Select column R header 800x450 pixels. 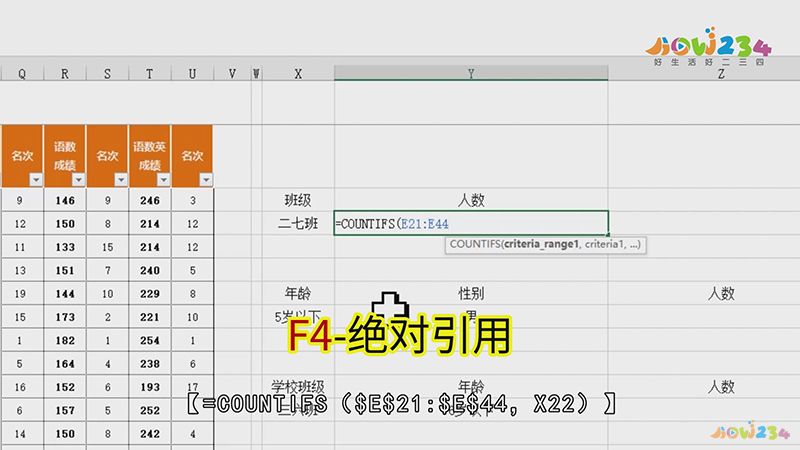[x=65, y=74]
